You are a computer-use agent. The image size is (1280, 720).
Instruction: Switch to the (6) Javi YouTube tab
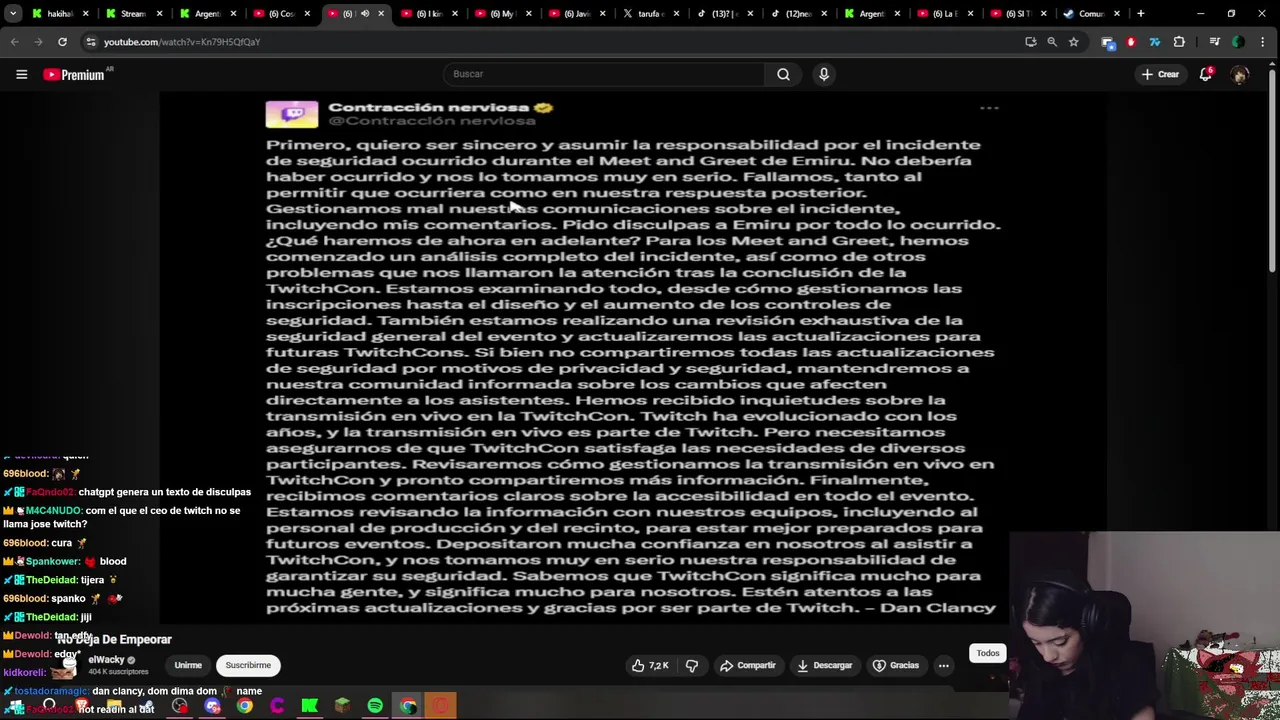579,14
